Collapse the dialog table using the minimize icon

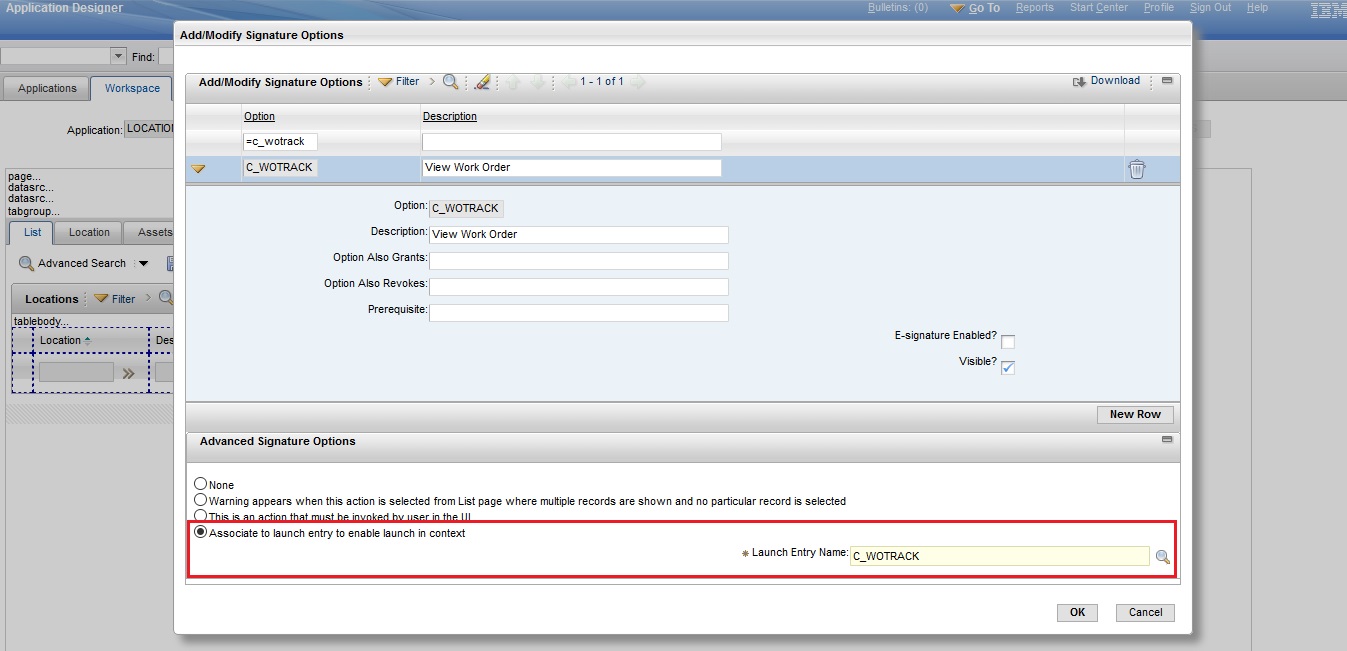[x=1167, y=81]
